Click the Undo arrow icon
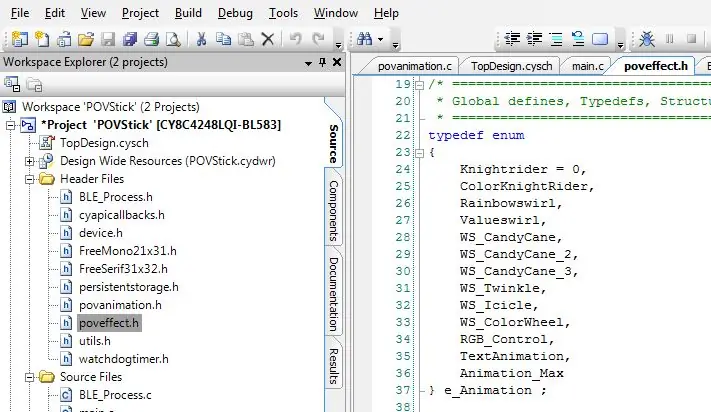This screenshot has width=711, height=412. point(296,39)
